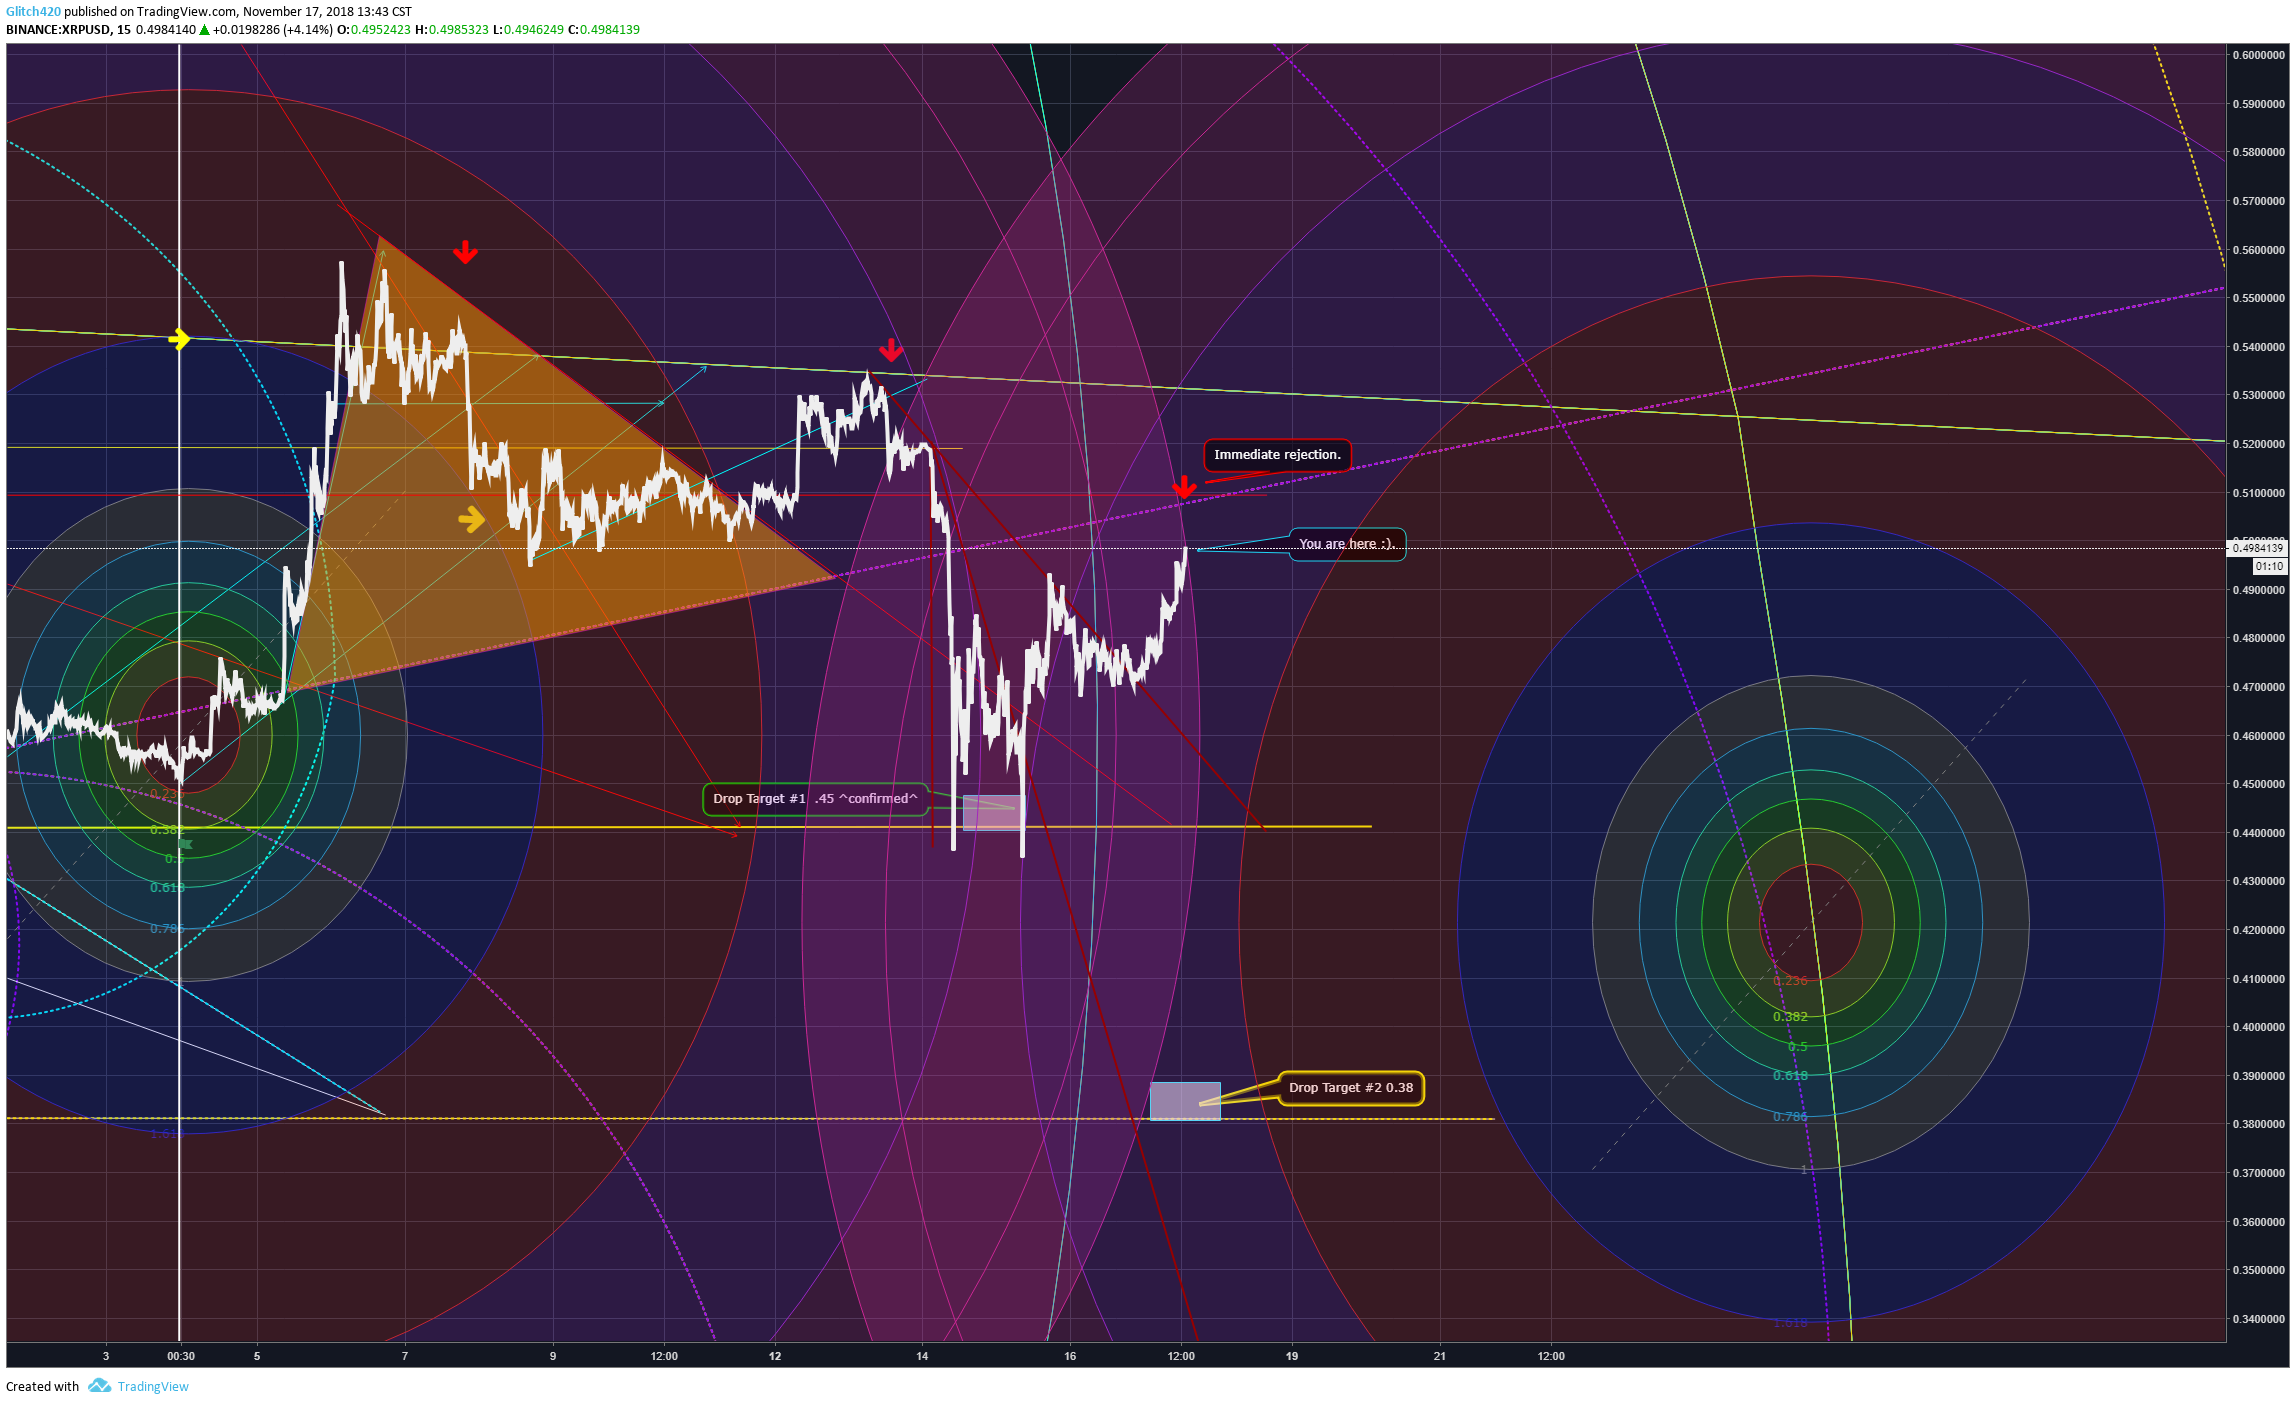
Task: Click the 'Immediate rejection.' callout label
Action: (1277, 455)
